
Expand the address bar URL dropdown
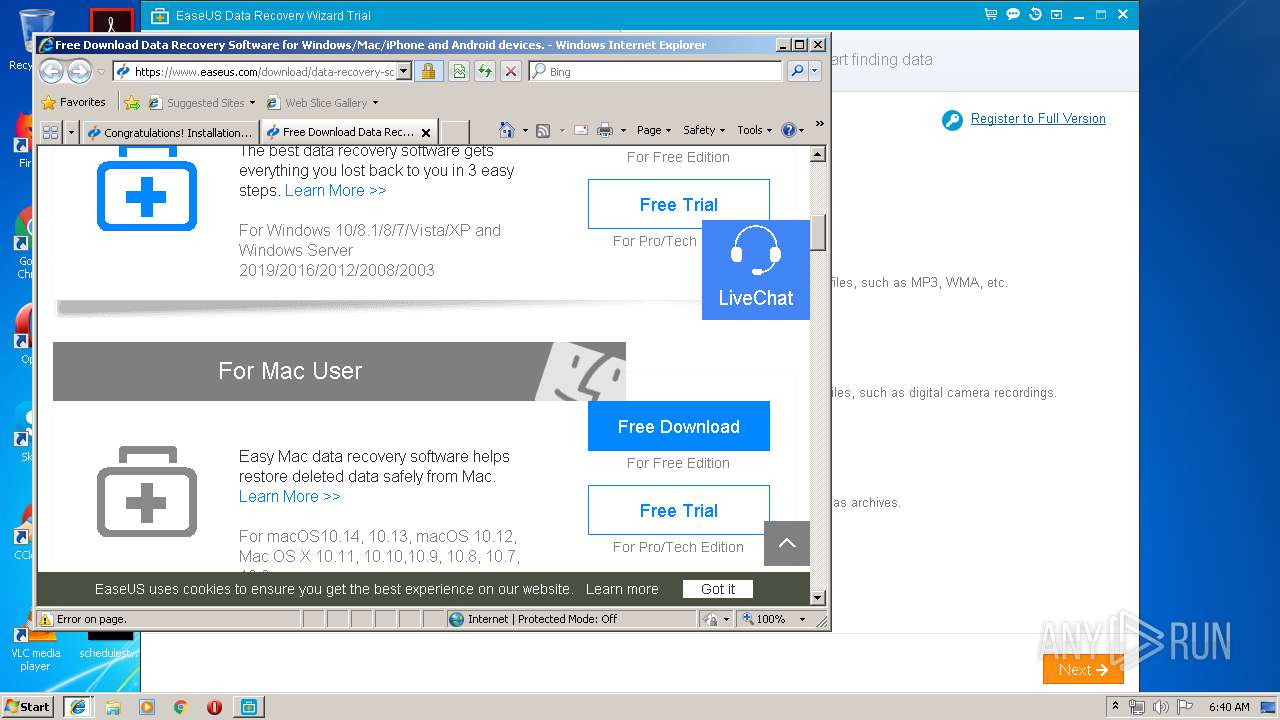[404, 71]
